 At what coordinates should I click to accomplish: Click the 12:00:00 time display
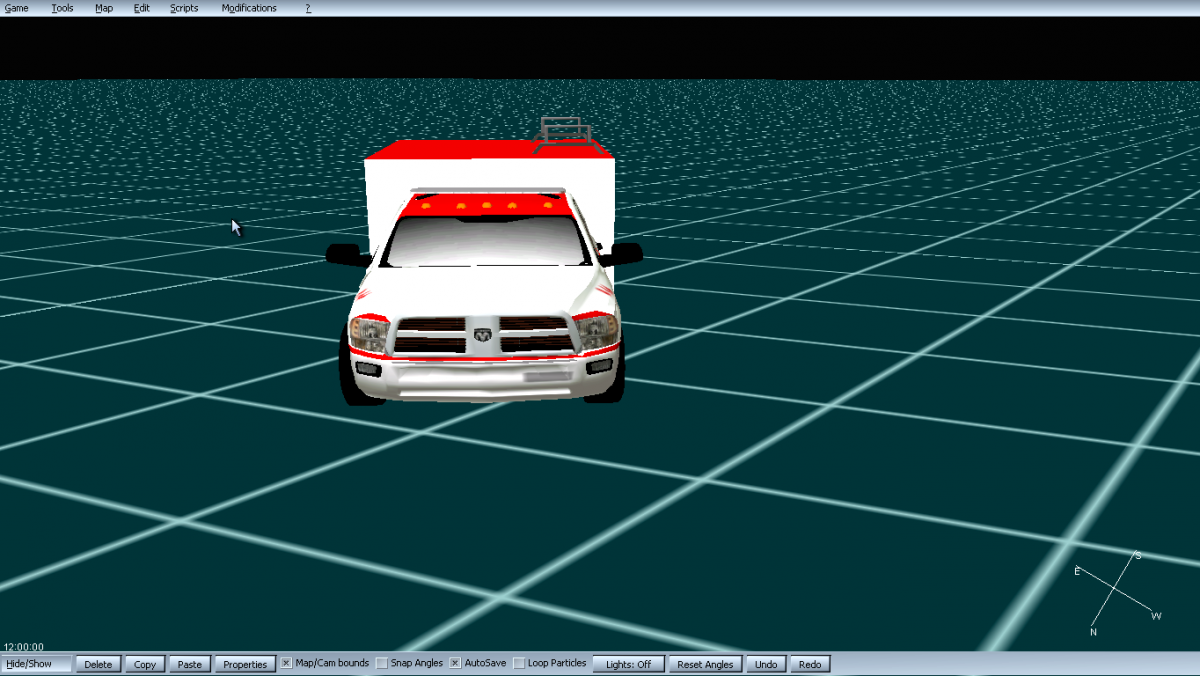[24, 647]
